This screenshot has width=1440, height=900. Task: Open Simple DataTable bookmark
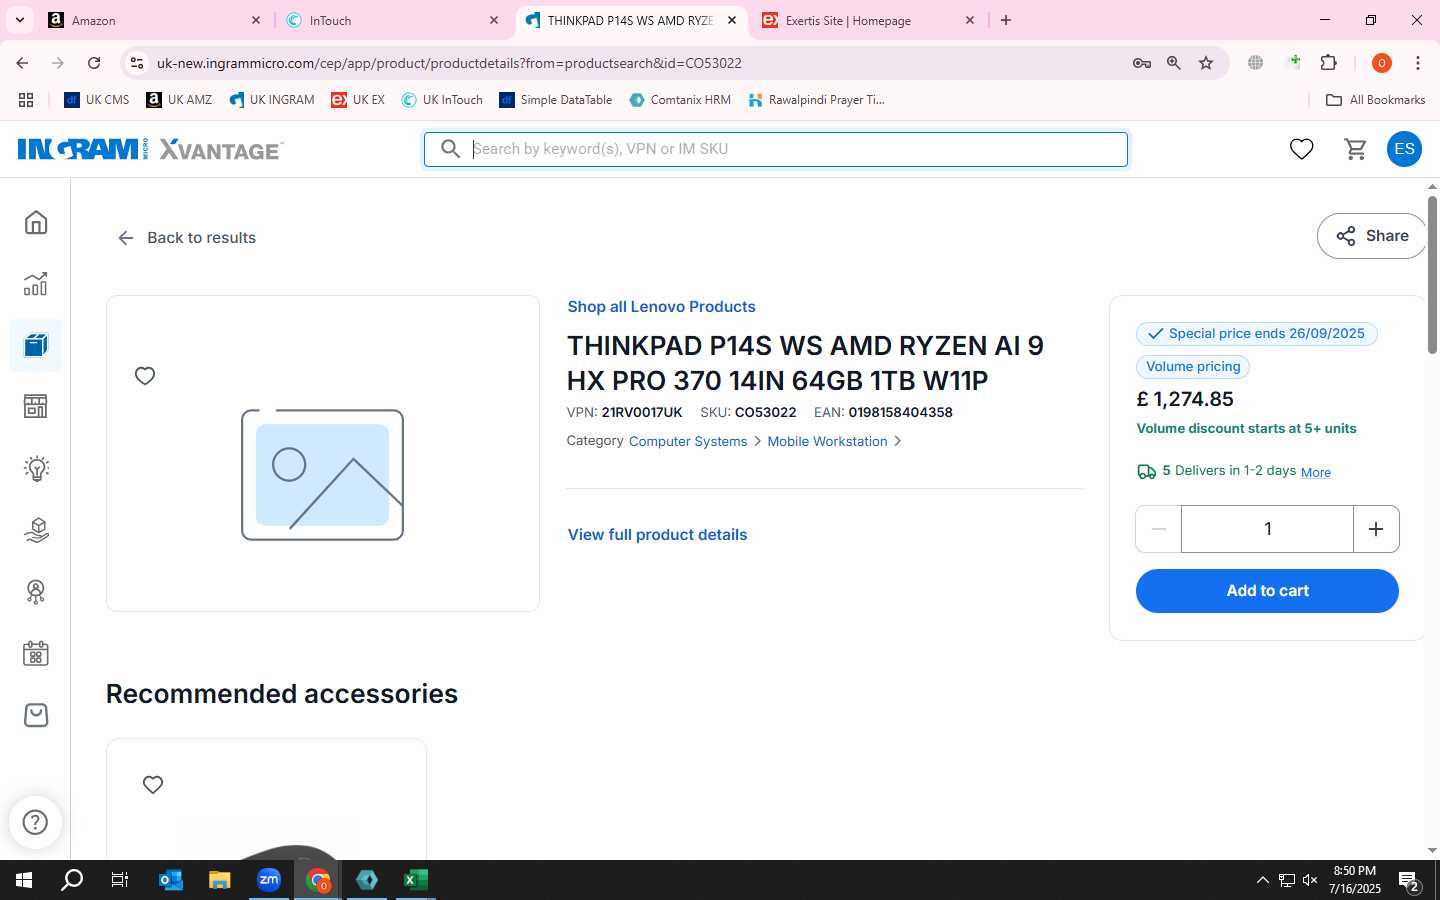tap(556, 100)
